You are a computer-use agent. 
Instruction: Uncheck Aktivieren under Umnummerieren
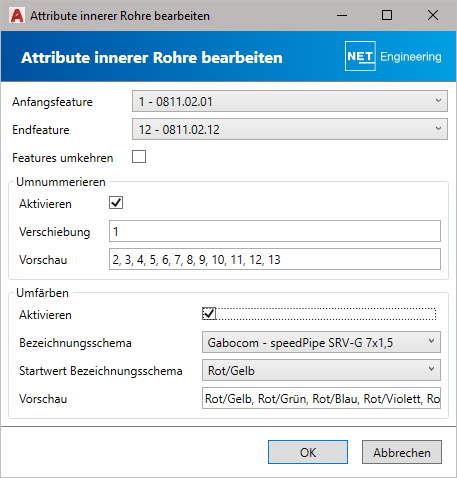coord(116,203)
